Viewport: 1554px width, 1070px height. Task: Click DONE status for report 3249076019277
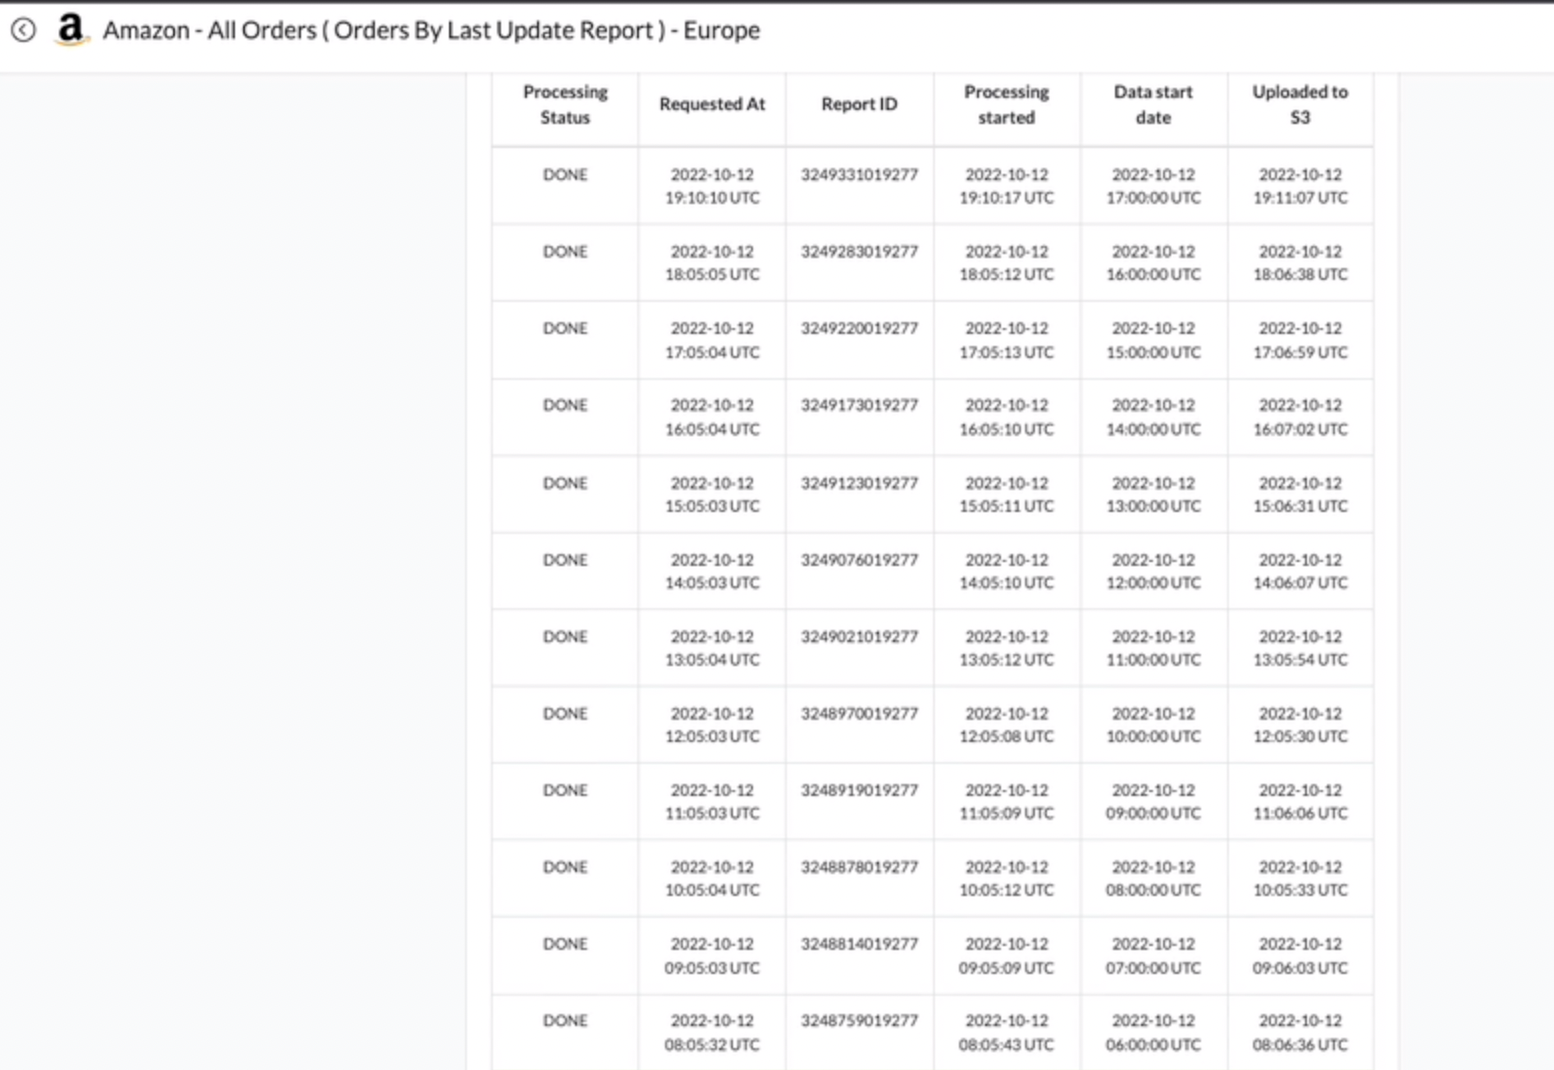tap(565, 560)
